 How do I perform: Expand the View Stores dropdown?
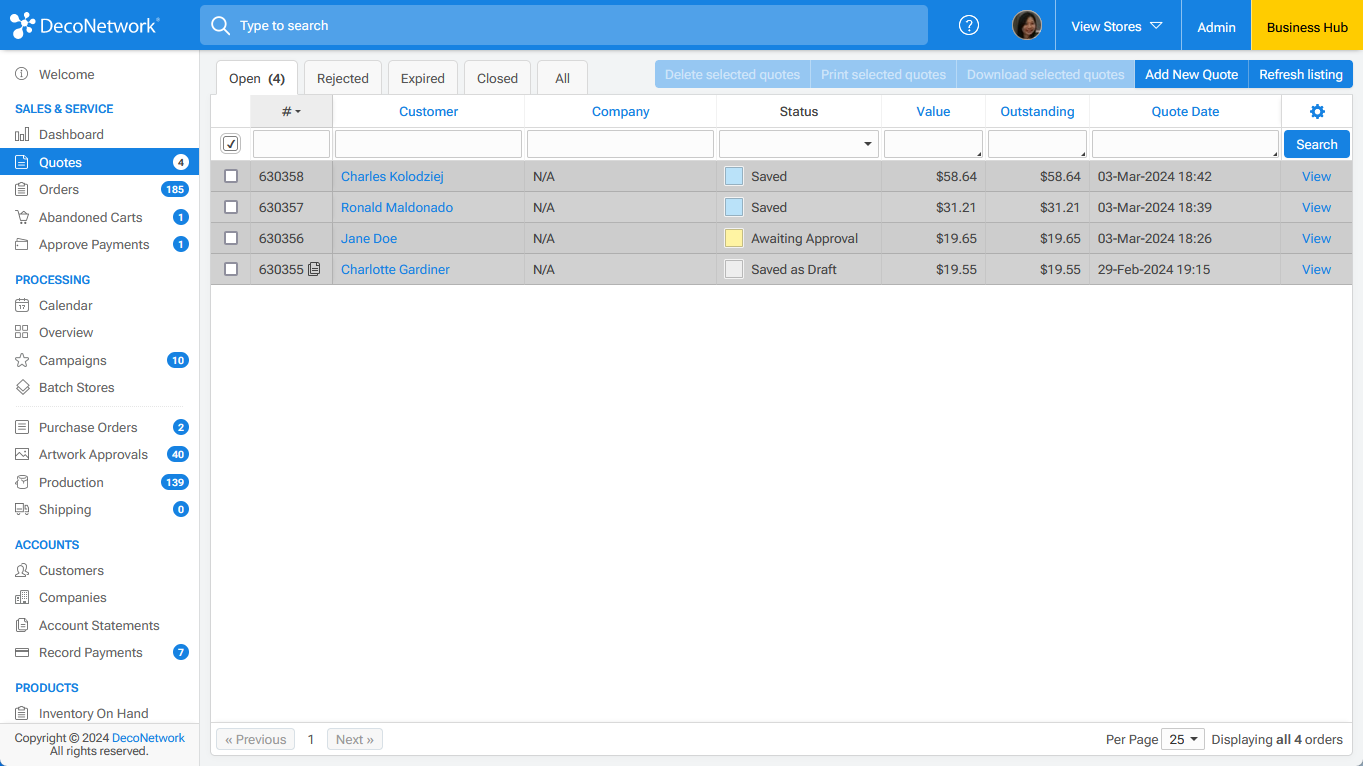click(x=1117, y=26)
